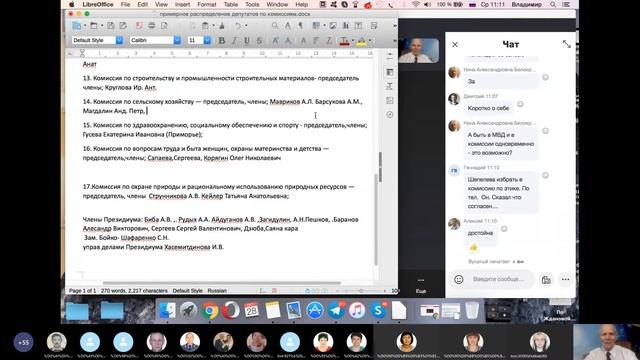The height and width of the screenshot is (360, 640).
Task: Open the Calibri font name dropdown
Action: [x=177, y=40]
